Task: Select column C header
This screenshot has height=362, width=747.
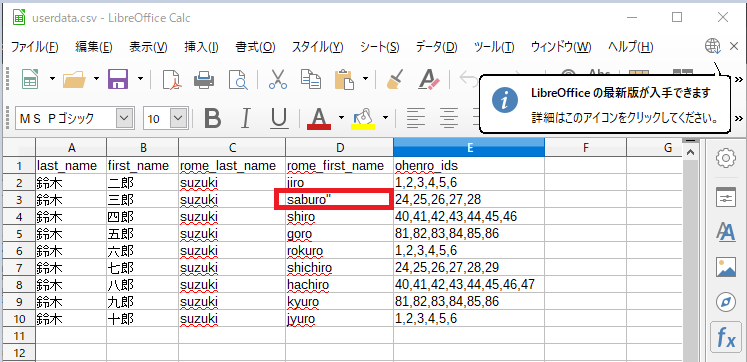Action: pos(232,148)
